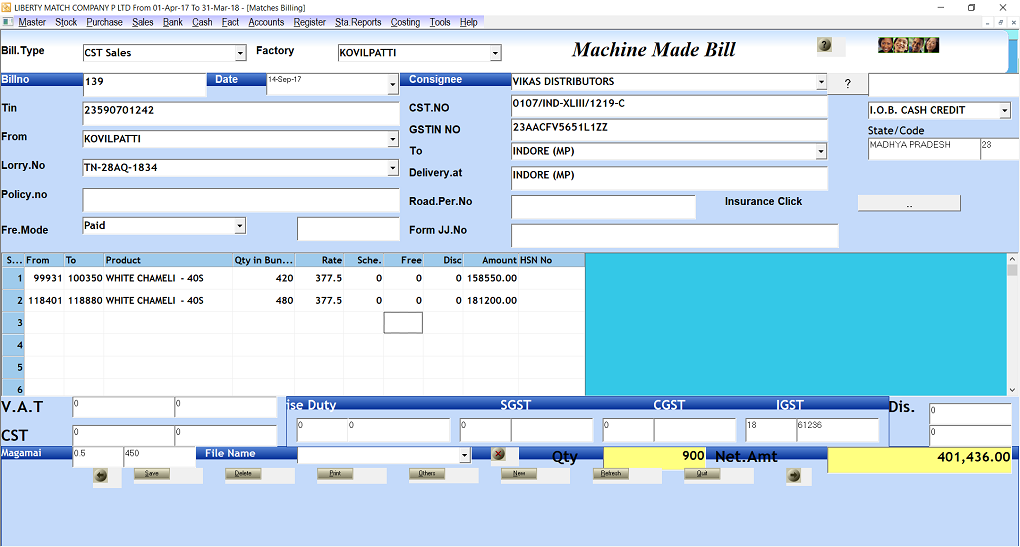The height and width of the screenshot is (547, 1020).
Task: Open the Purchase menu
Action: click(104, 22)
